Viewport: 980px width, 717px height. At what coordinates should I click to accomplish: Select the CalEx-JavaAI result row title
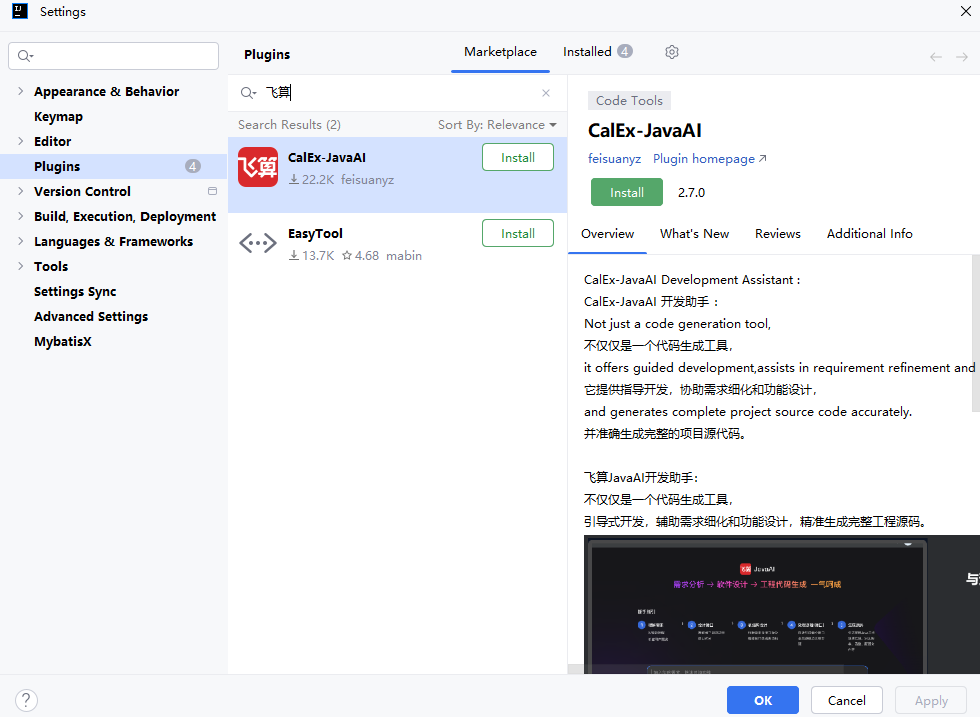(327, 158)
